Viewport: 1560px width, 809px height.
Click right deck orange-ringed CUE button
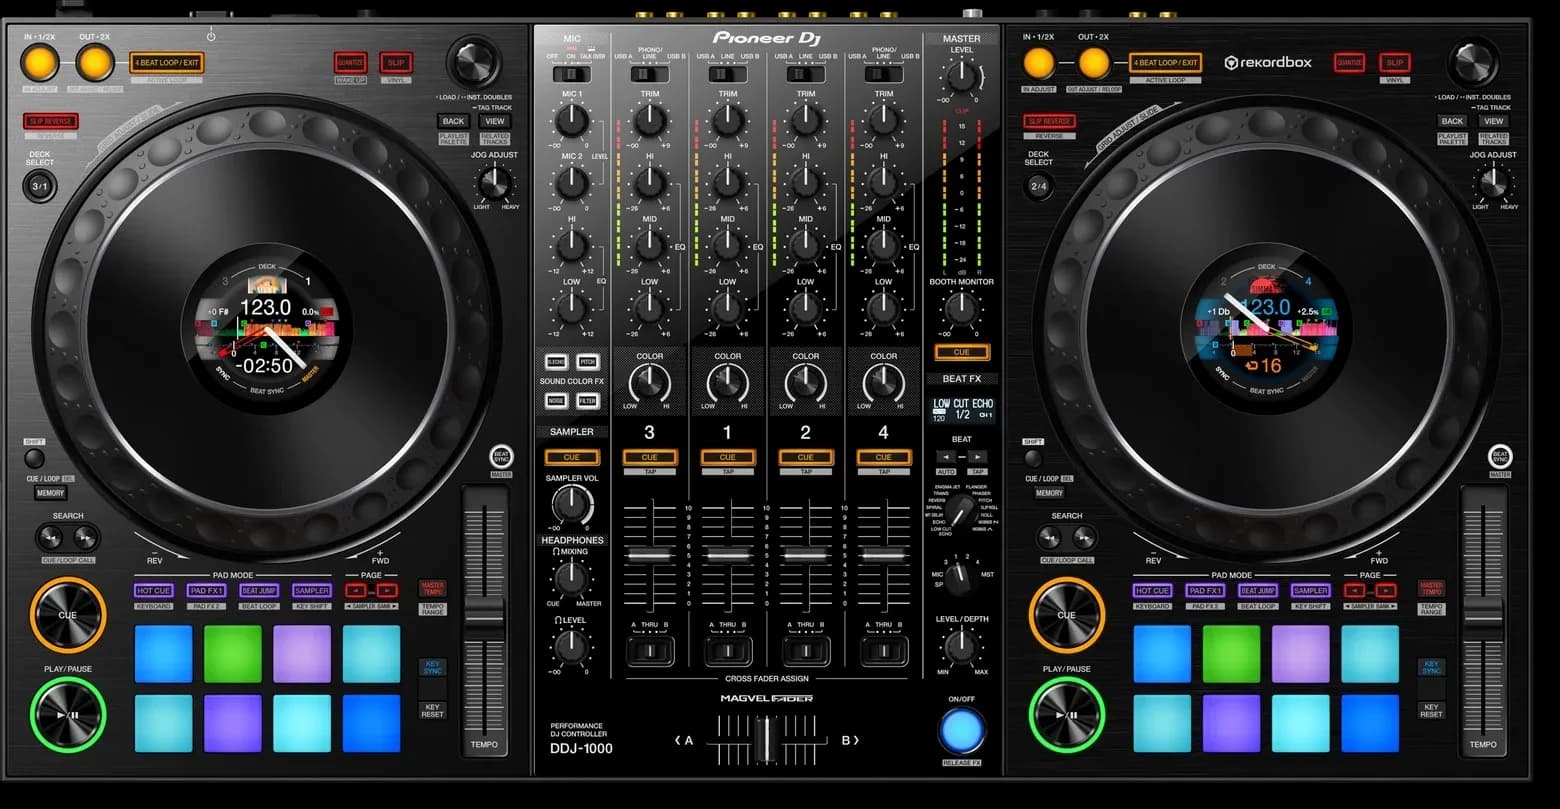[x=1067, y=615]
